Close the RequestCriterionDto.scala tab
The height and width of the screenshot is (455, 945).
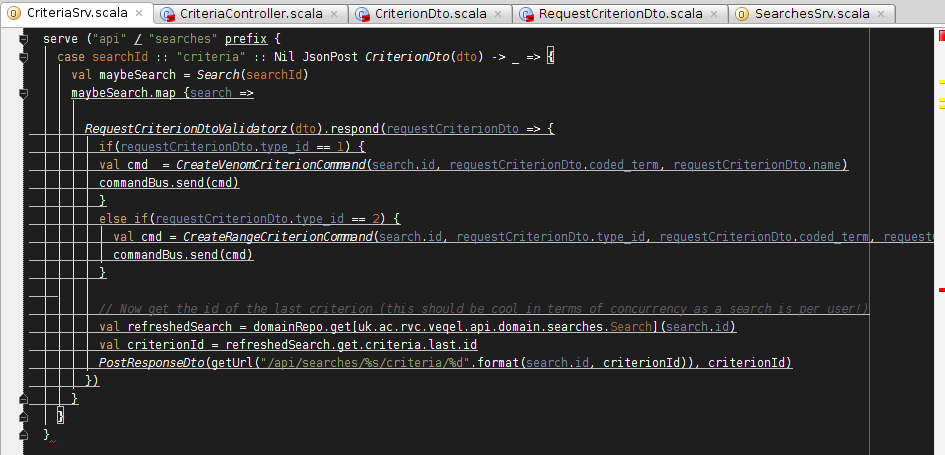pyautogui.click(x=715, y=14)
